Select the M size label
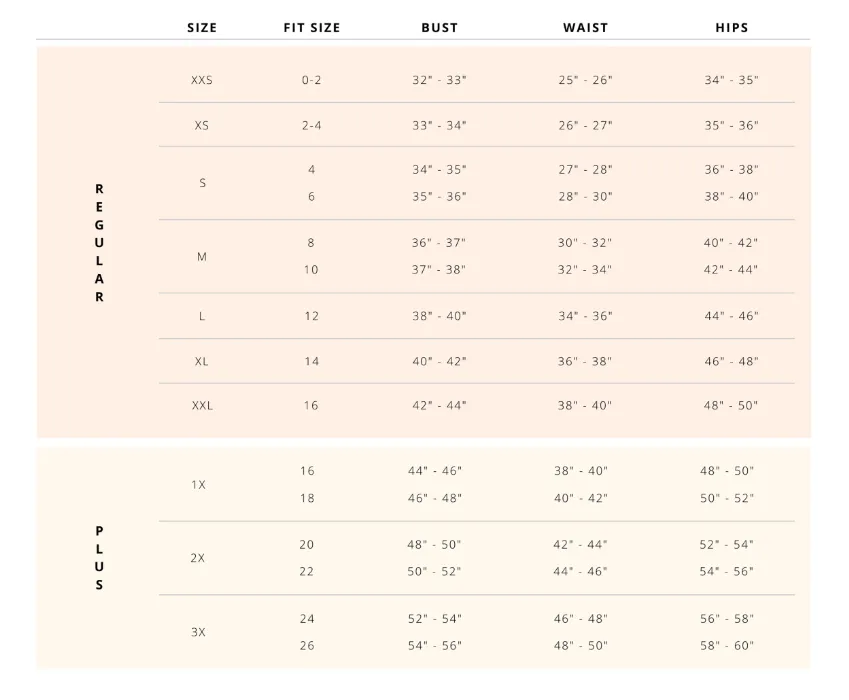The width and height of the screenshot is (849, 700). pos(202,257)
